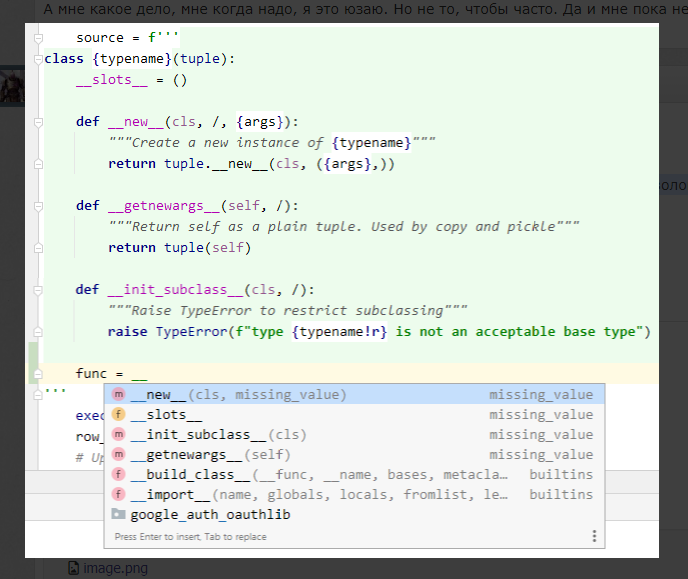The width and height of the screenshot is (688, 579).
Task: Click field icon beside __slots__ suggestion
Action: [x=118, y=414]
